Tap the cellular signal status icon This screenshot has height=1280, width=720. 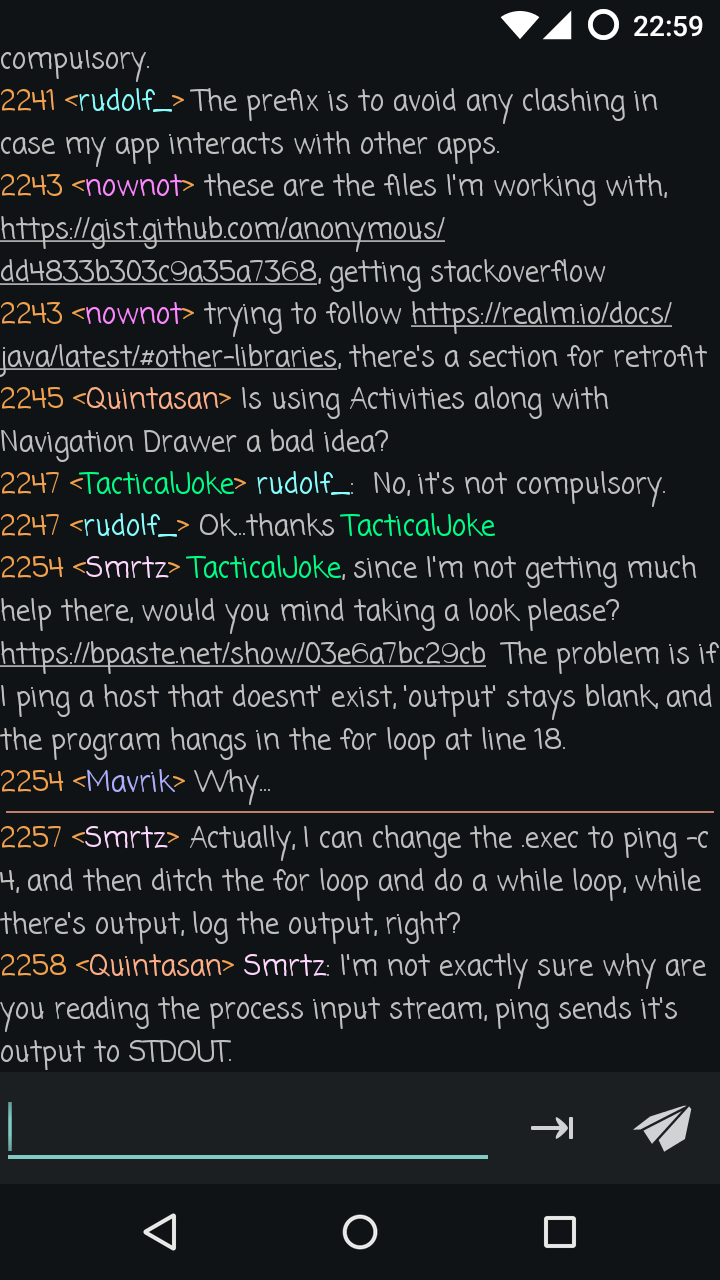click(x=558, y=25)
